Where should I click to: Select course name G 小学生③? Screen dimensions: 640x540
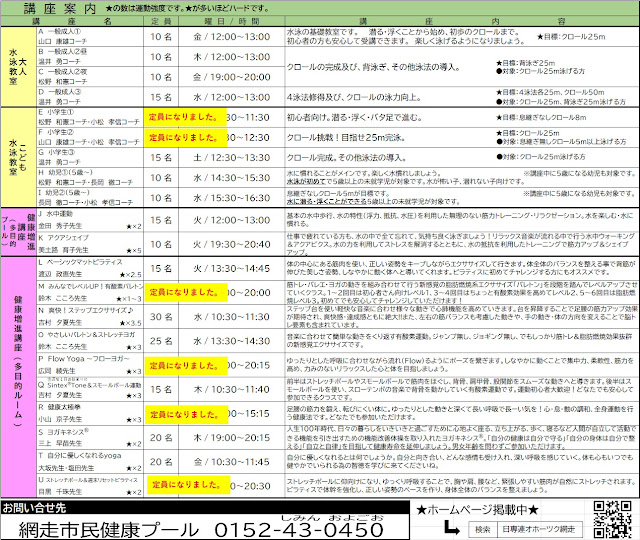click(56, 152)
